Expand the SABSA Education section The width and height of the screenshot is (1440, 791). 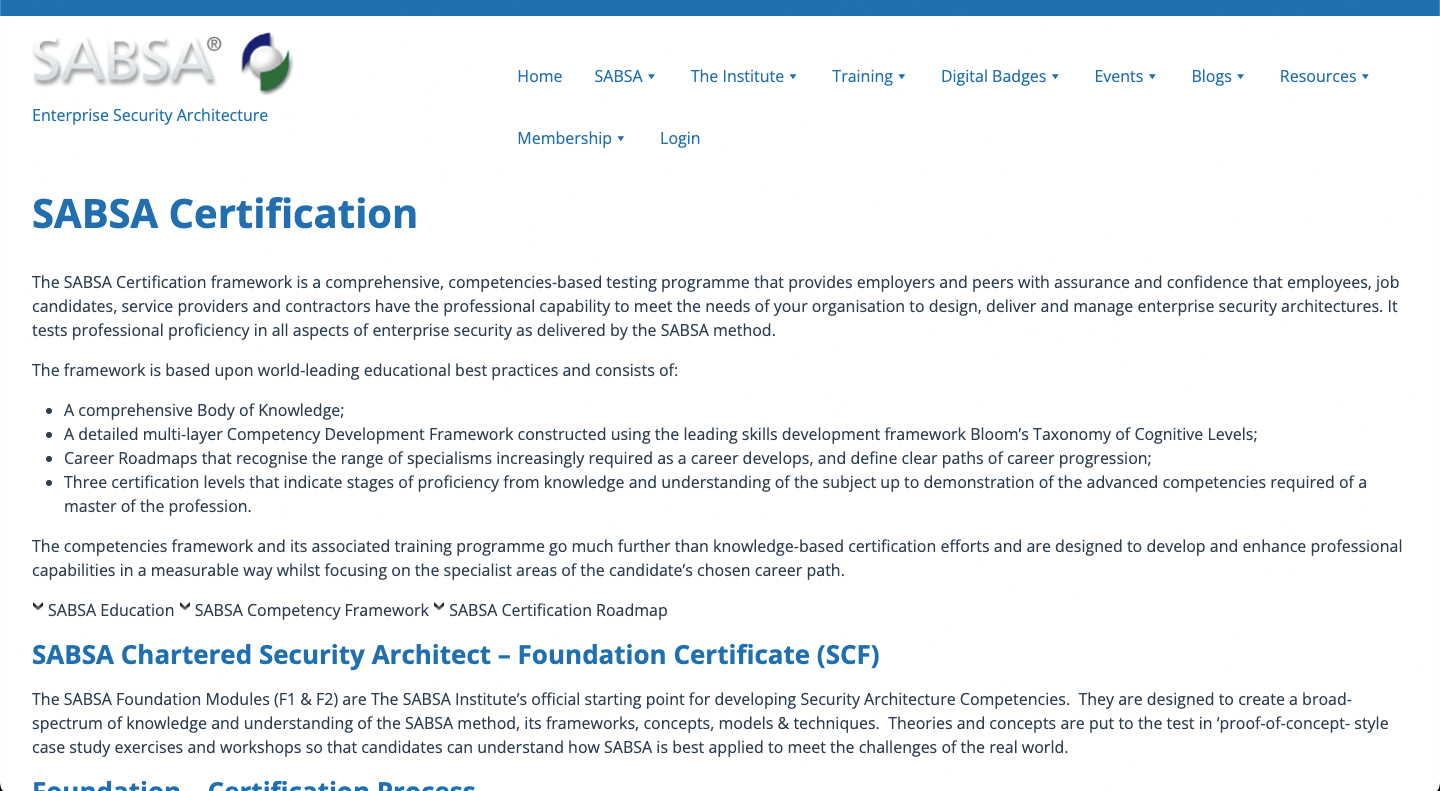[x=103, y=610]
